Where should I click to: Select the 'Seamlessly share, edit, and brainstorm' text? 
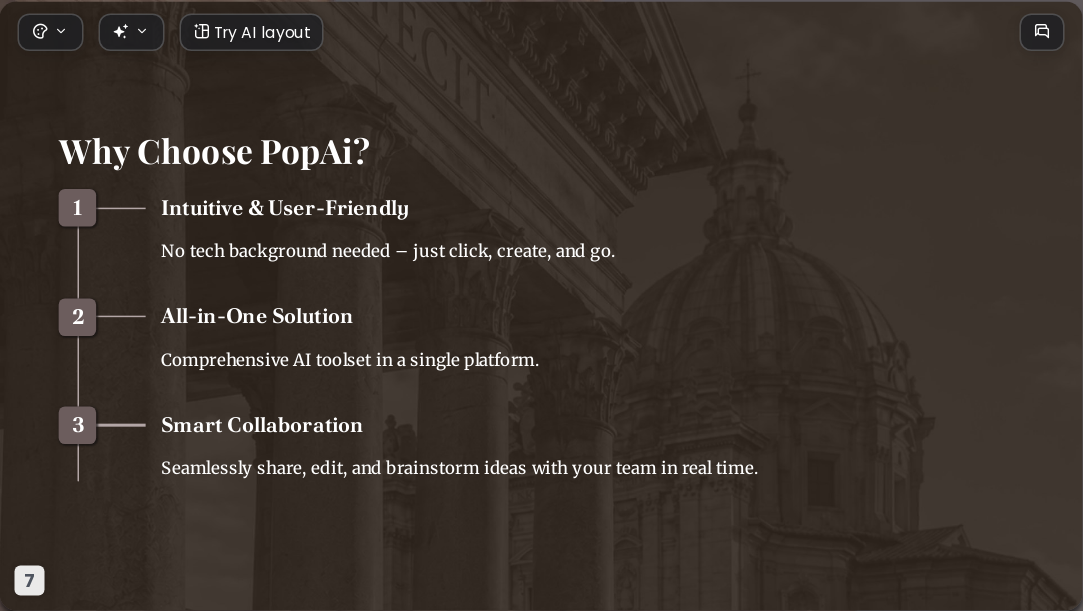click(x=459, y=468)
